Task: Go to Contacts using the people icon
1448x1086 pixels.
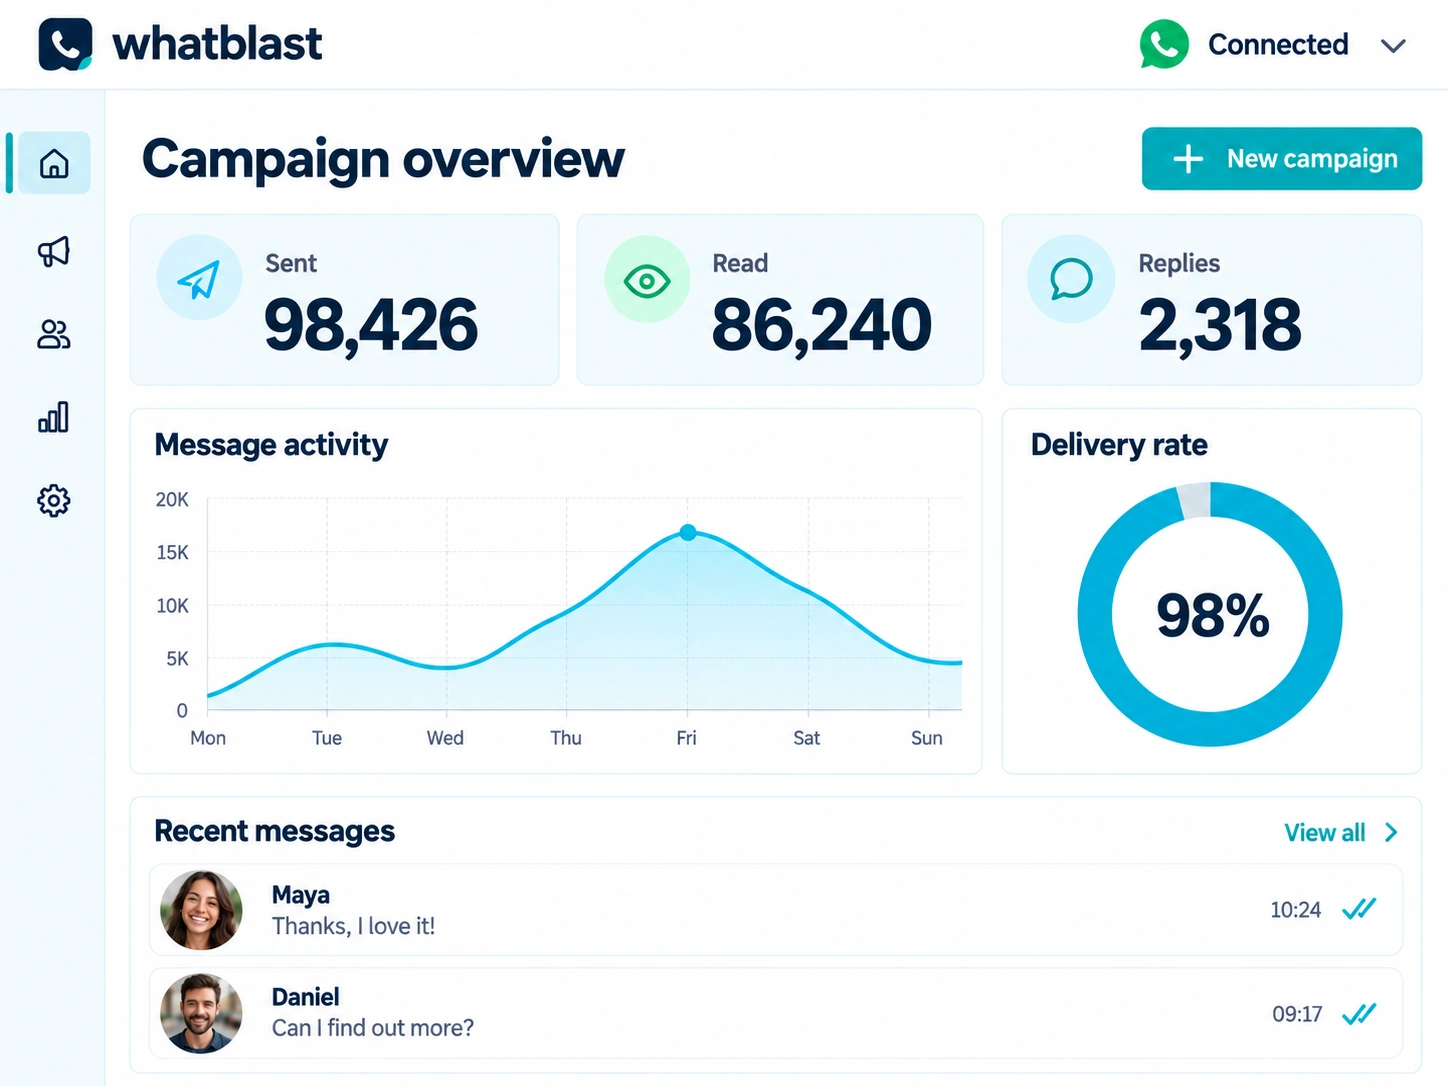Action: 54,334
